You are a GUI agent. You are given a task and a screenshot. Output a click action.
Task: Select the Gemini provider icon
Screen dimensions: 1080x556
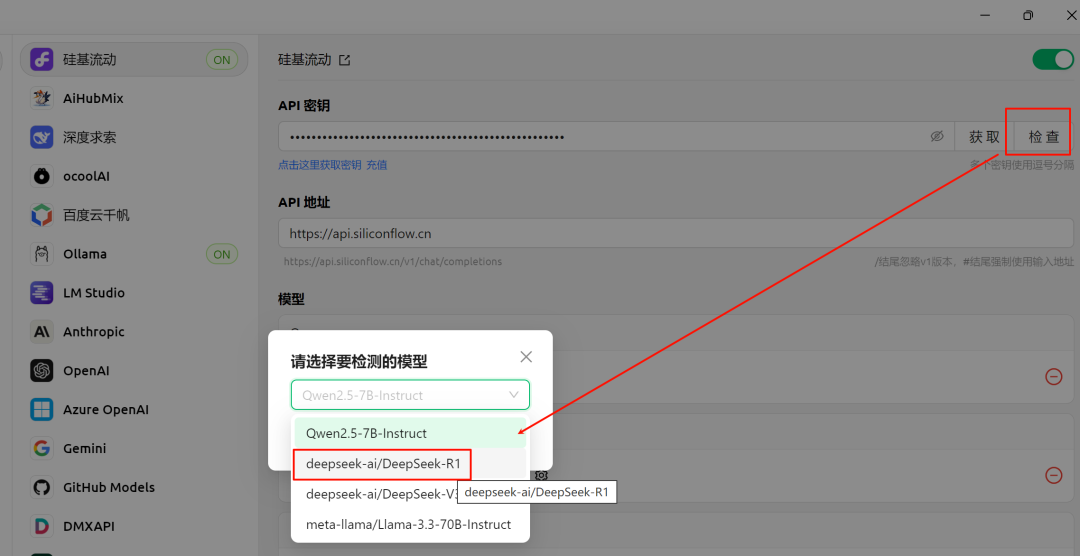pos(41,449)
